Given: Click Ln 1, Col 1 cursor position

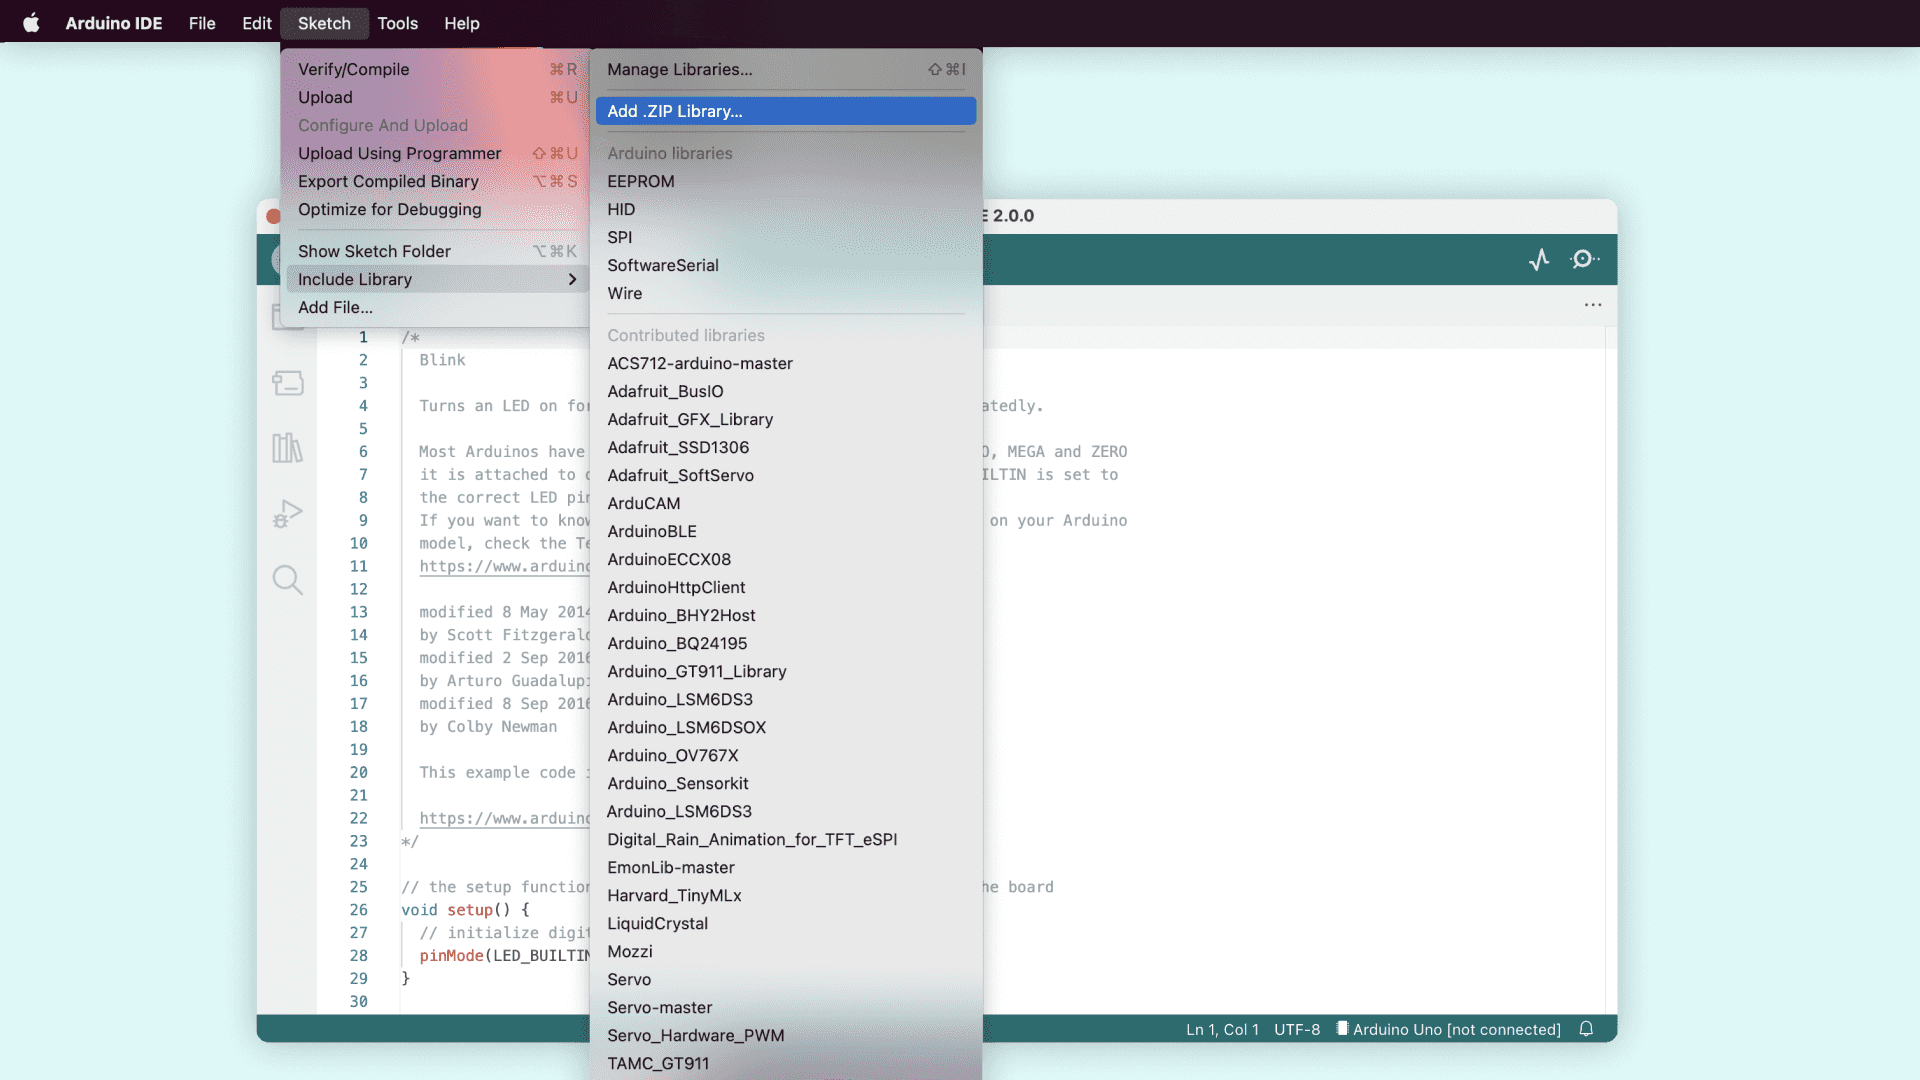Looking at the screenshot, I should point(1222,1029).
